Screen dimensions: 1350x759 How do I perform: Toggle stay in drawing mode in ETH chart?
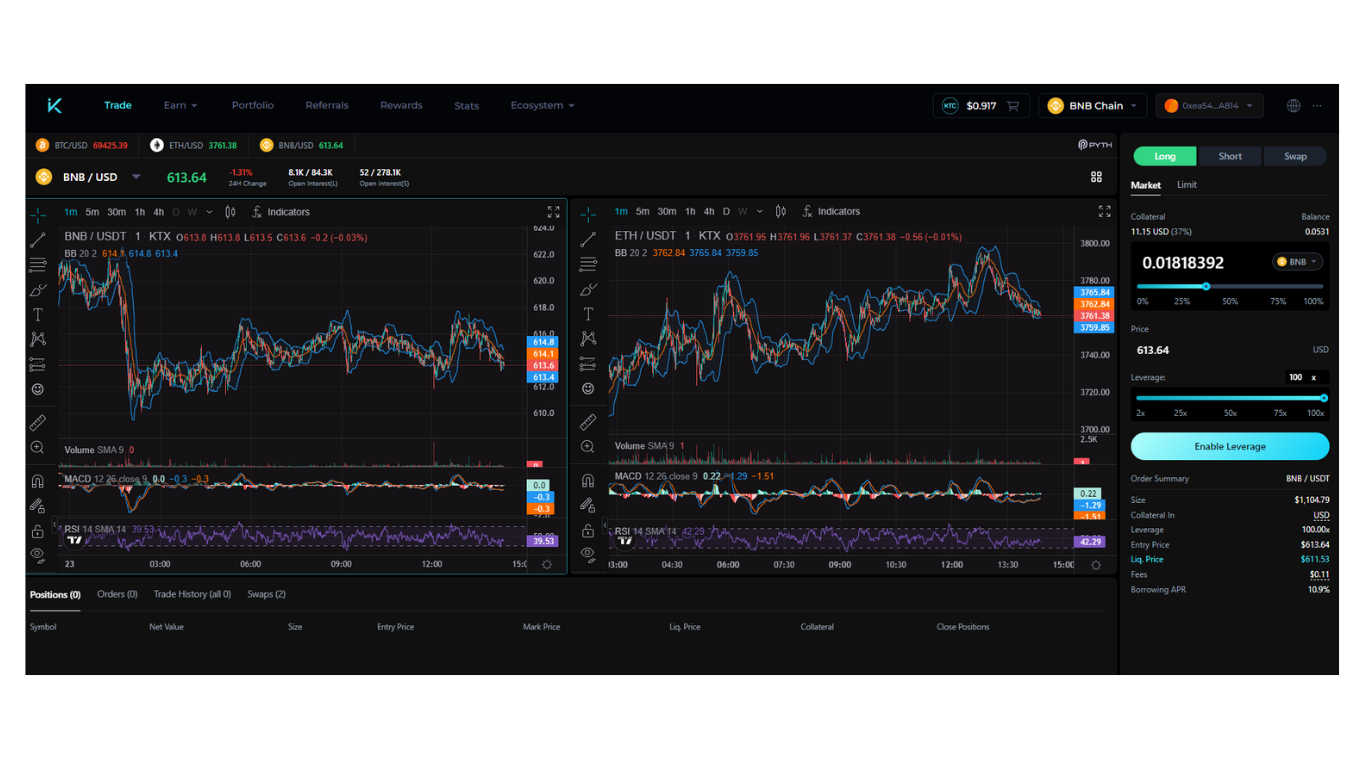[x=588, y=505]
